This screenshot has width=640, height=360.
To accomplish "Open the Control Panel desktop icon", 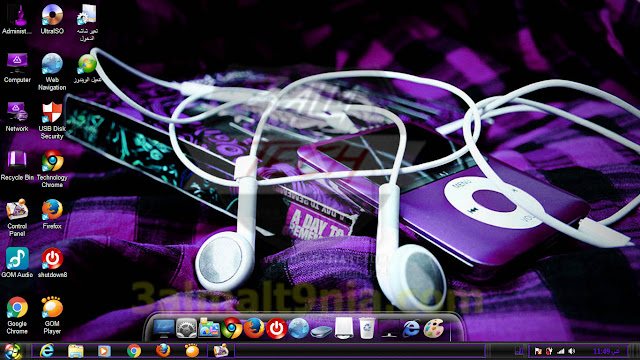I will 17,218.
